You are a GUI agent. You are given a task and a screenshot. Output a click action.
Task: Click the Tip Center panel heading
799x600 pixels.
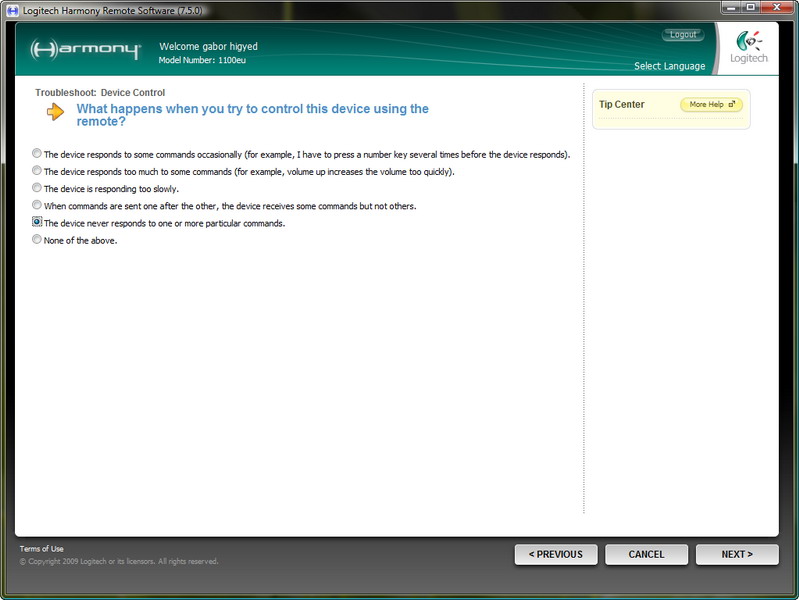pyautogui.click(x=621, y=104)
